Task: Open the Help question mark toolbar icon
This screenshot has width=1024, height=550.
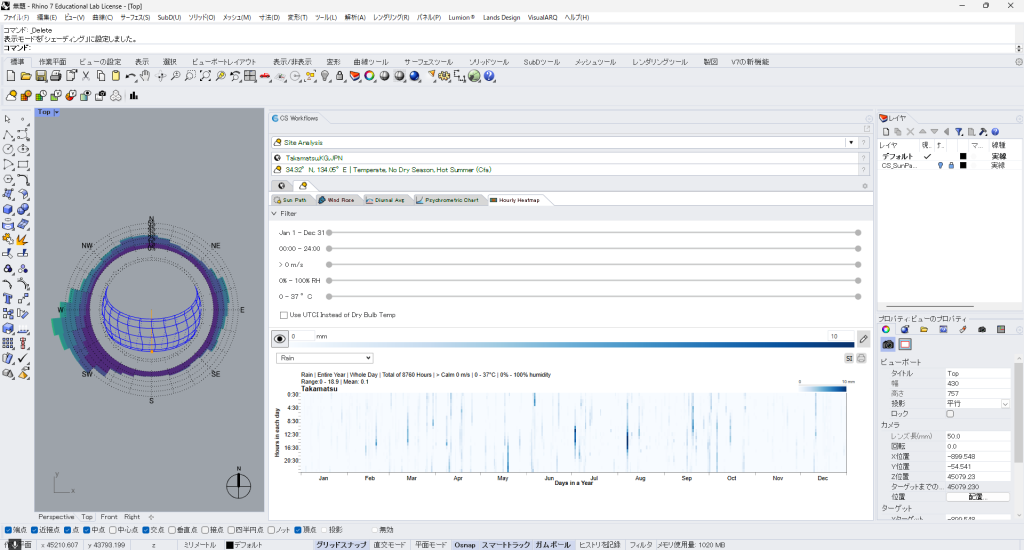Action: pos(489,76)
